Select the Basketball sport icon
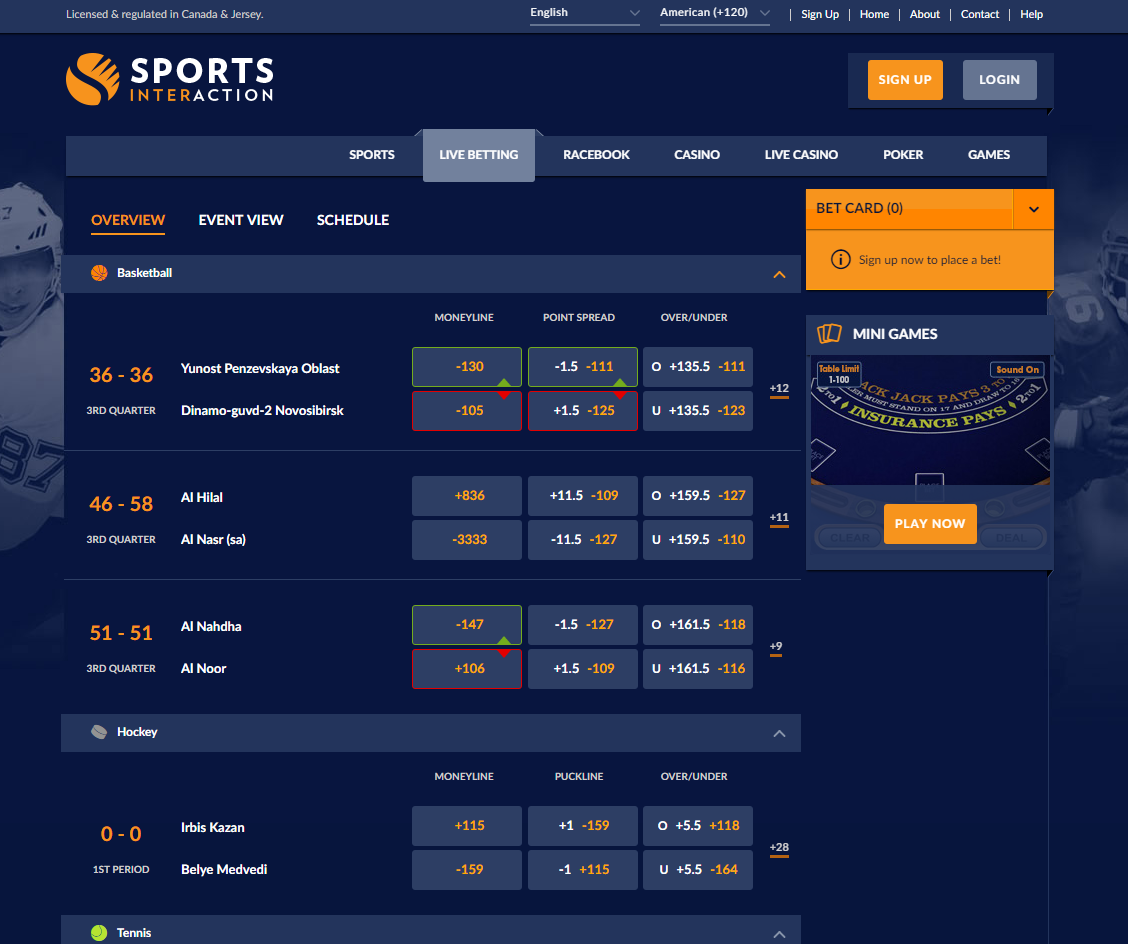The height and width of the screenshot is (944, 1128). (98, 272)
